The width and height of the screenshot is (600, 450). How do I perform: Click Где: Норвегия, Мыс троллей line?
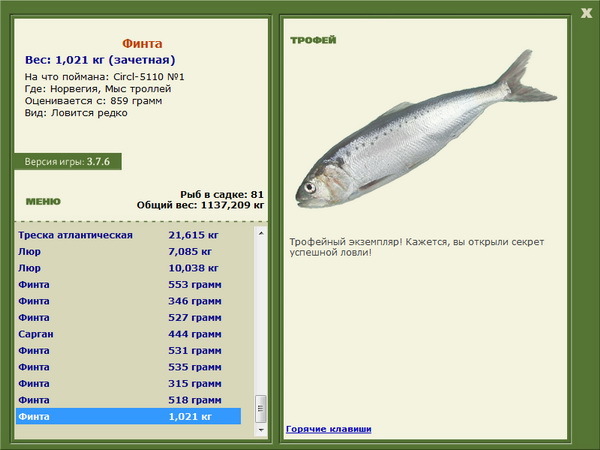click(98, 89)
